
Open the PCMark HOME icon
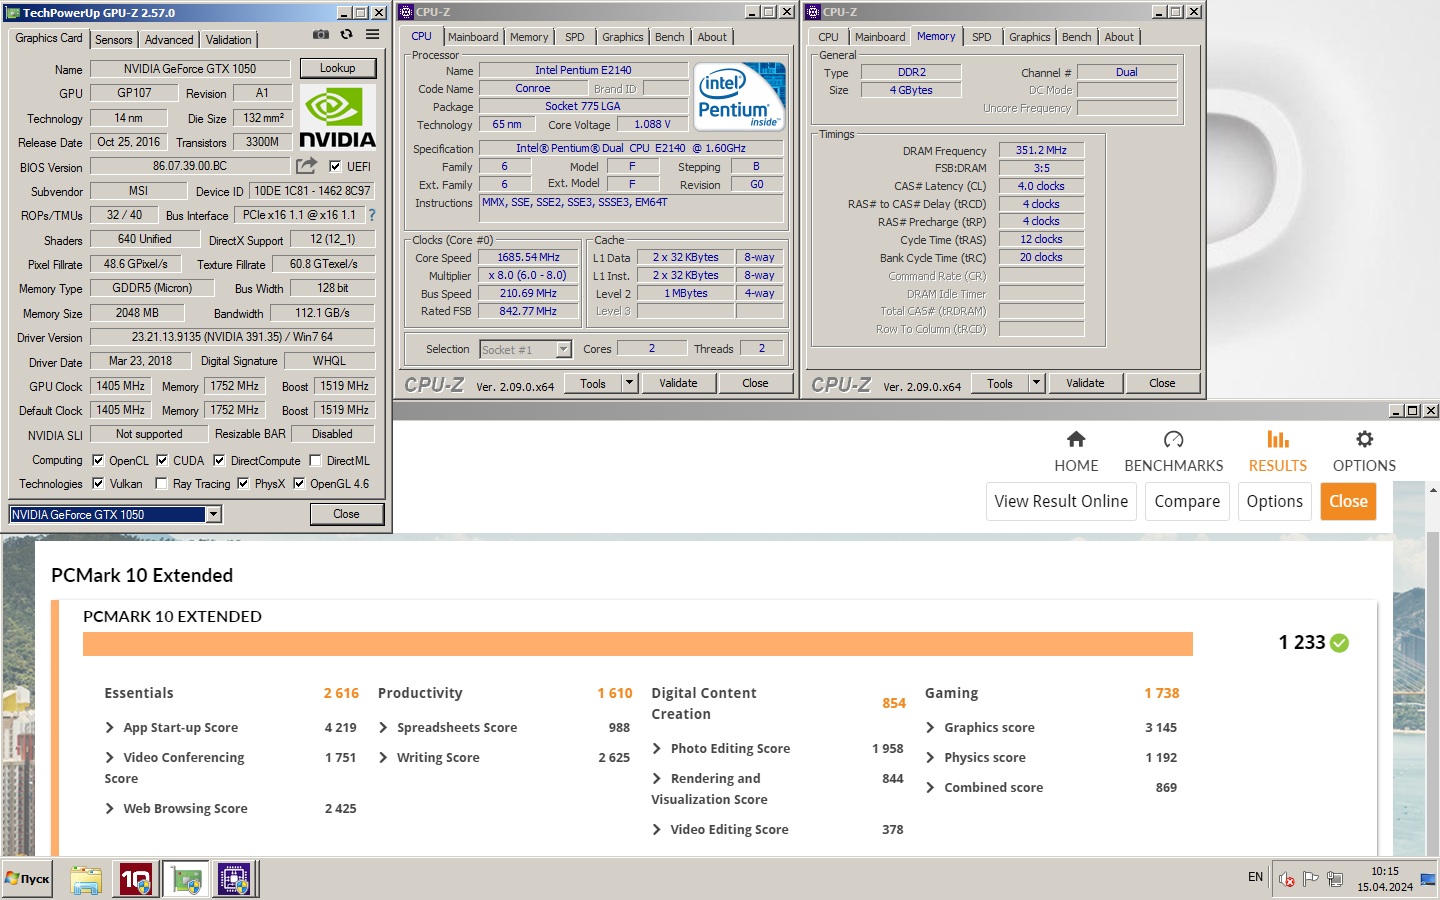pyautogui.click(x=1076, y=439)
